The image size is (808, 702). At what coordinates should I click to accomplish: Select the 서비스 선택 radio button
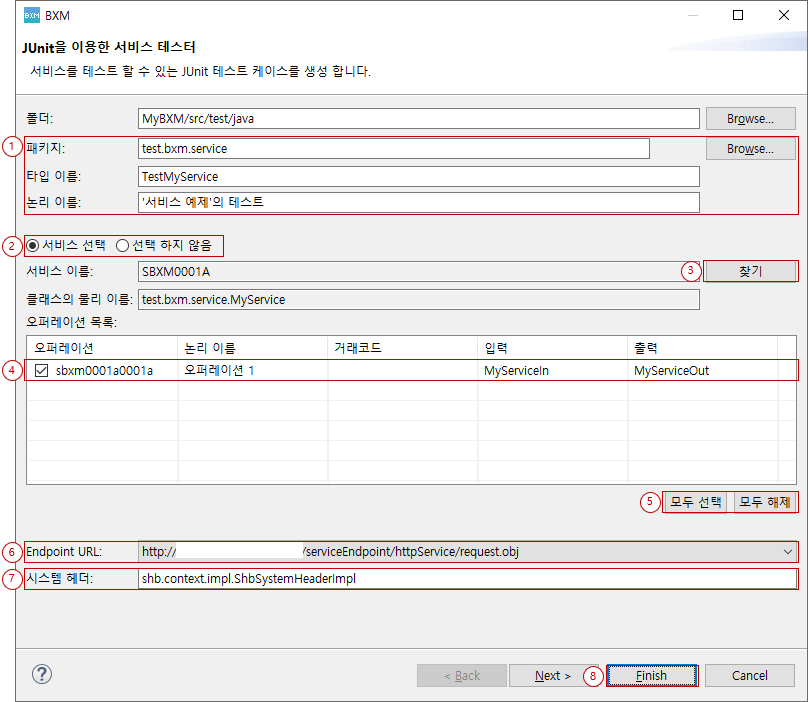coord(31,246)
